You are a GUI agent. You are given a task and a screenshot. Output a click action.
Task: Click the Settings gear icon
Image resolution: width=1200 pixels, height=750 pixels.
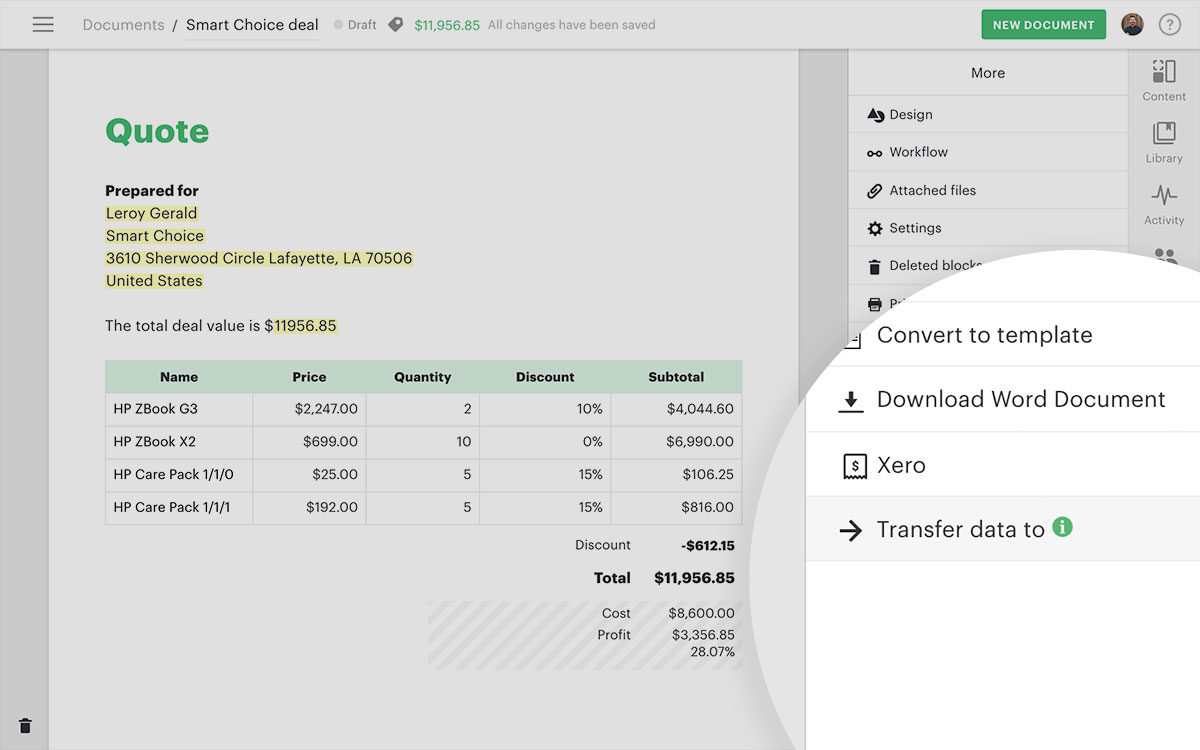click(875, 228)
